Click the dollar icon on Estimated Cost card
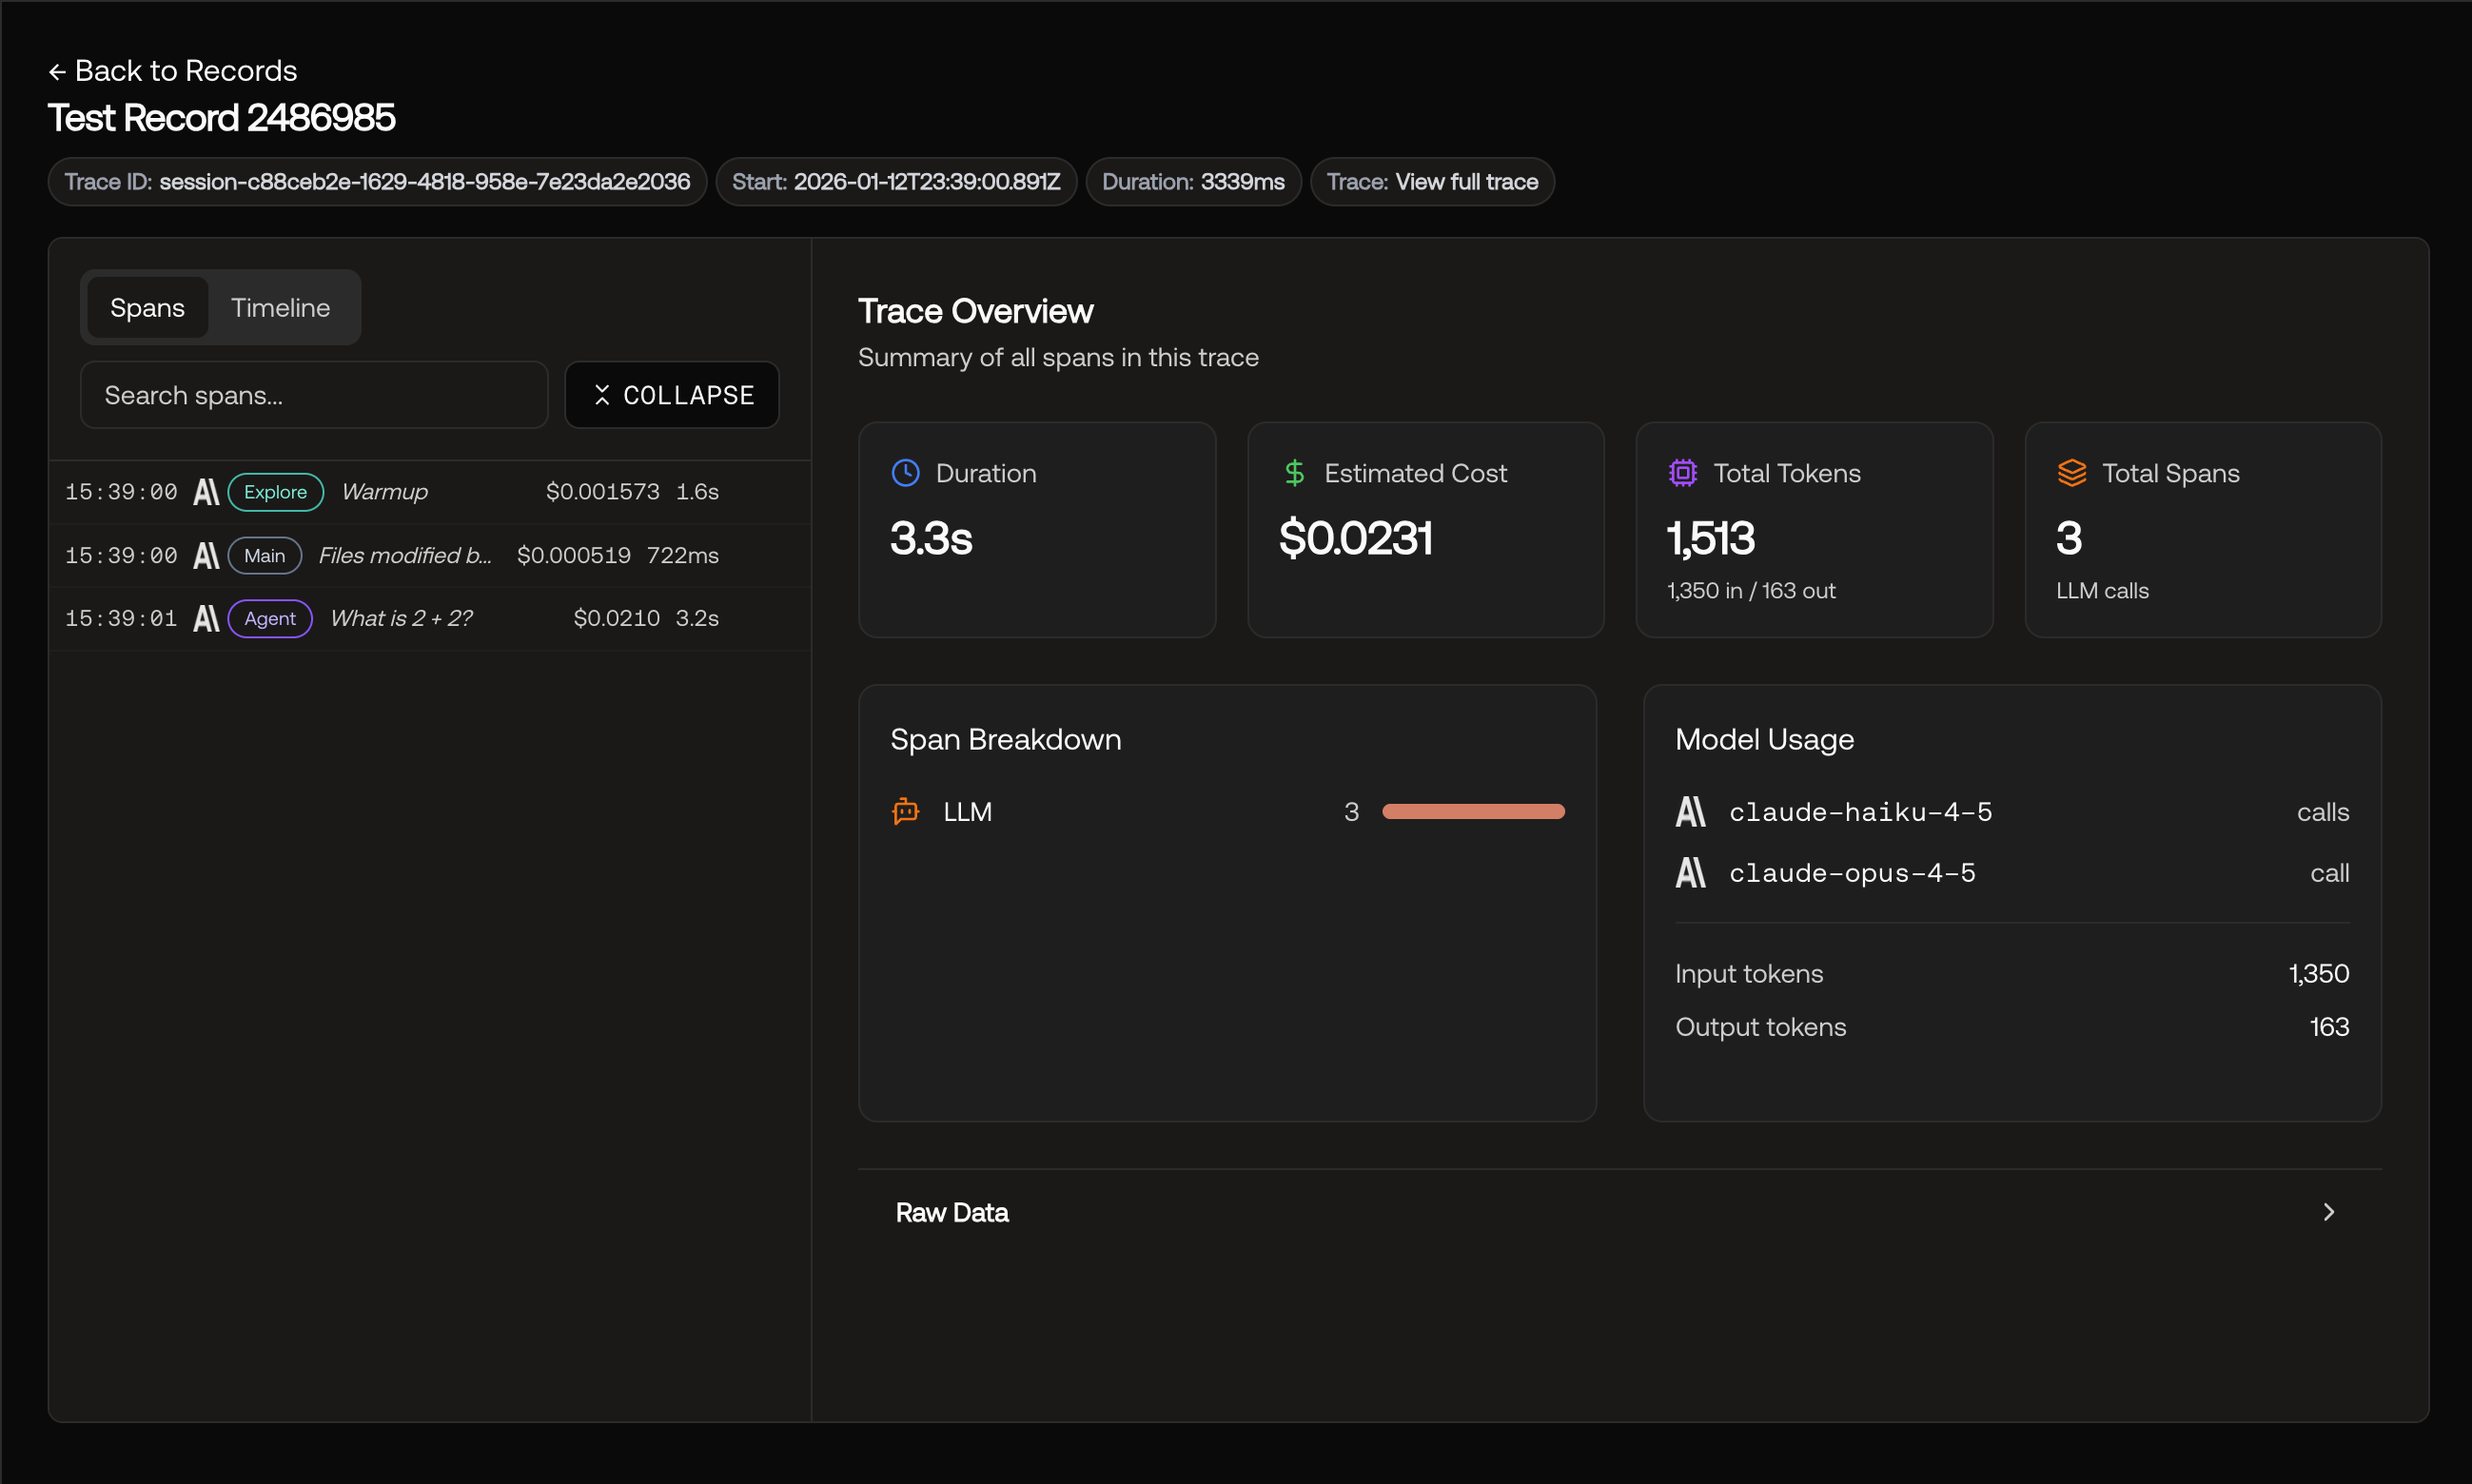Image resolution: width=2472 pixels, height=1484 pixels. [1294, 473]
